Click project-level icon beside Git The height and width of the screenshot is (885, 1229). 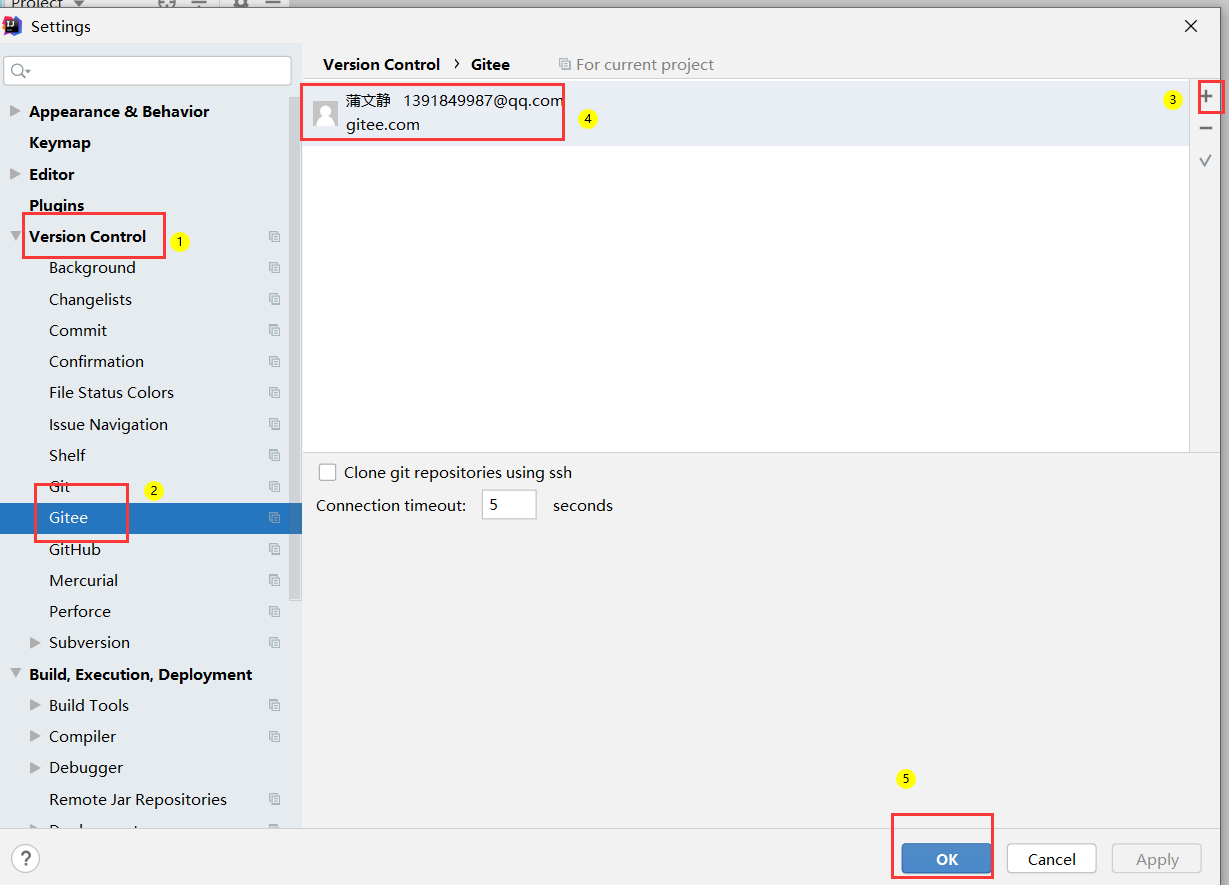pos(274,487)
